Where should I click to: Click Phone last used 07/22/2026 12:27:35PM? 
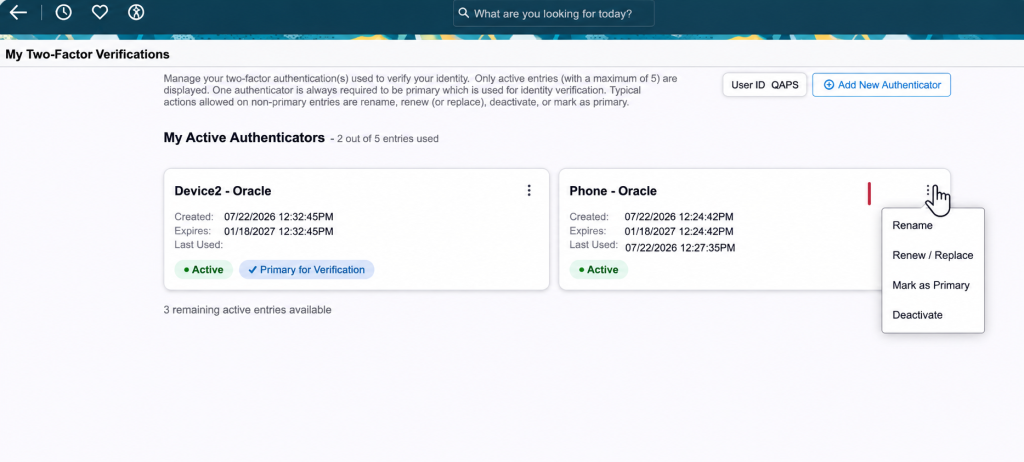coord(680,248)
